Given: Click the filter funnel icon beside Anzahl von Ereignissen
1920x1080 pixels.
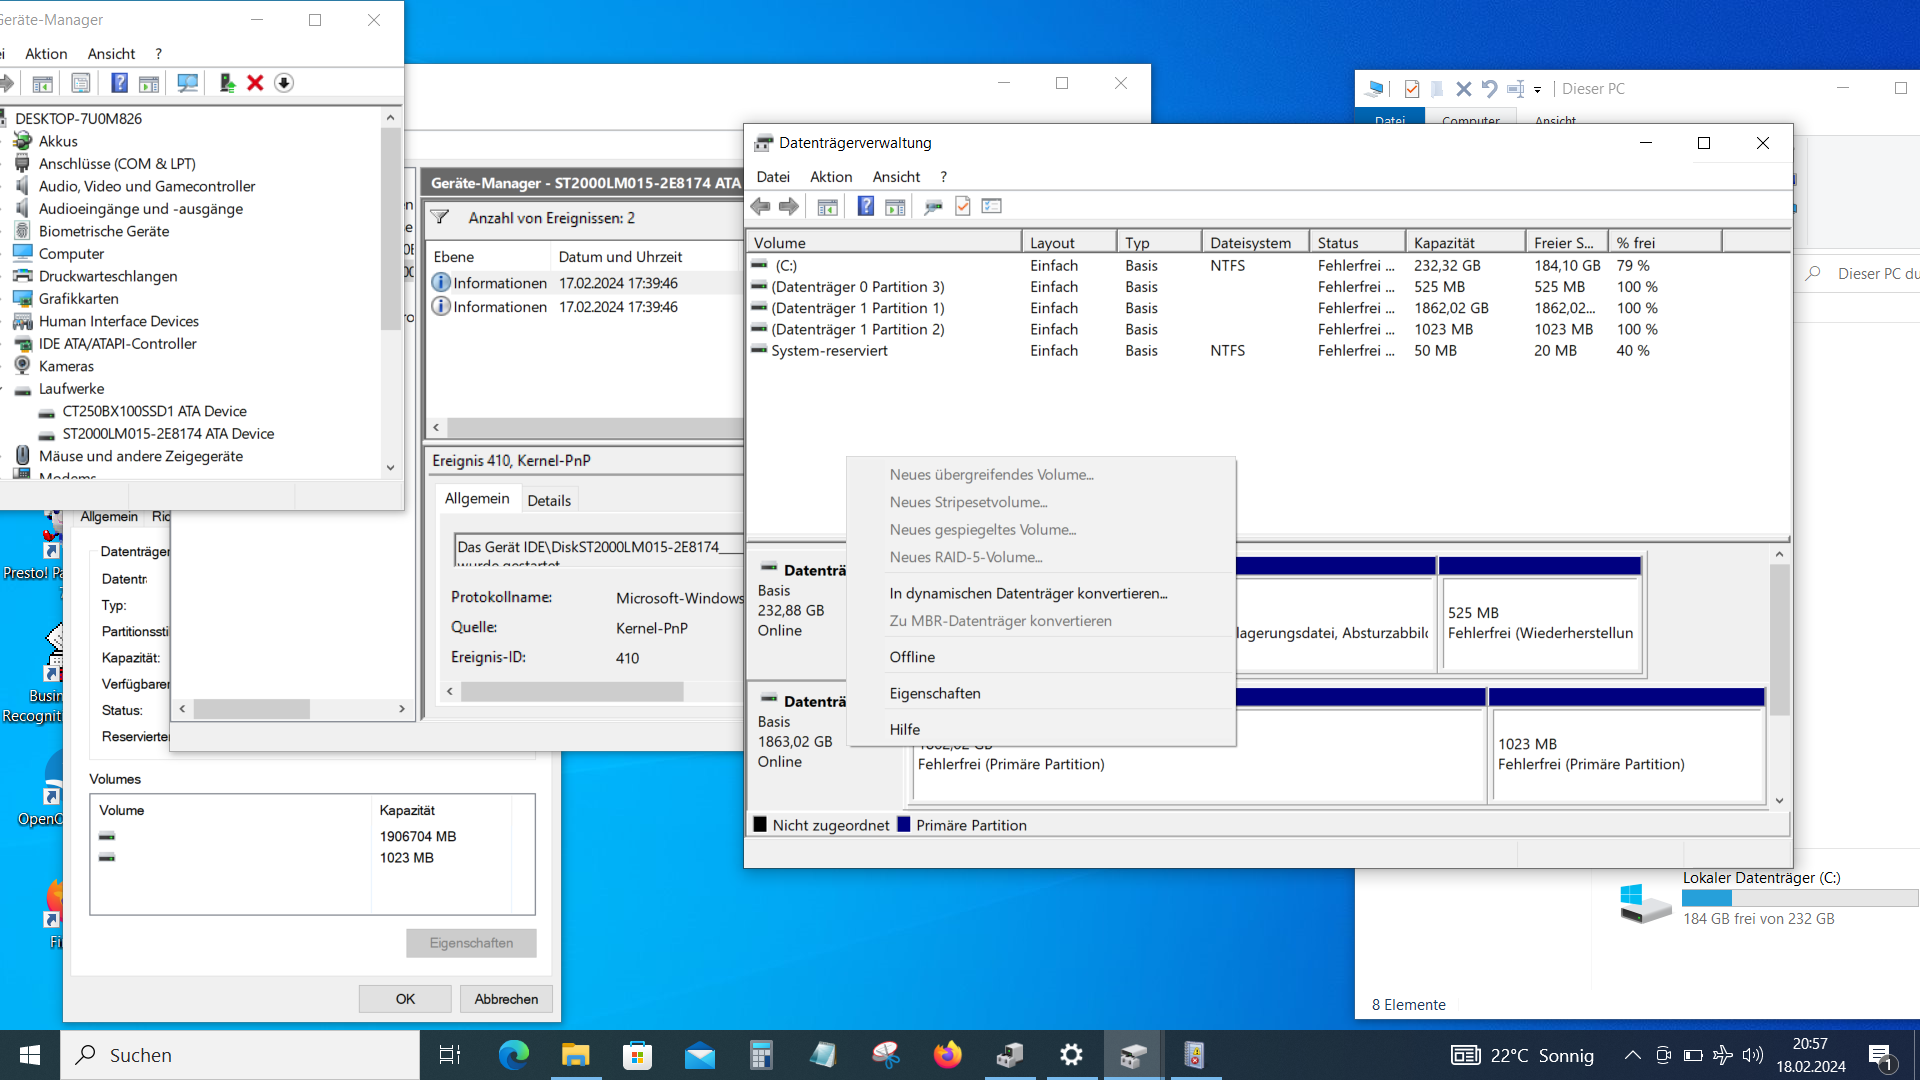Looking at the screenshot, I should click(440, 217).
